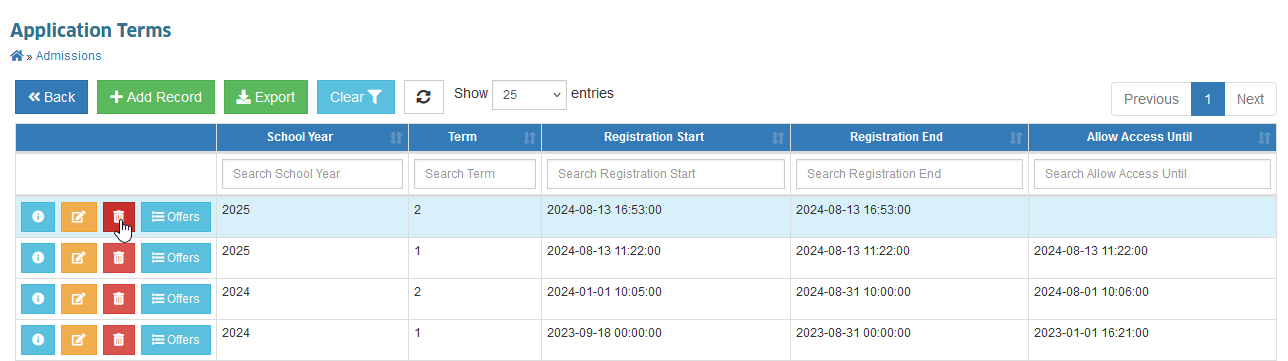Focus the Search Term field

pyautogui.click(x=475, y=174)
